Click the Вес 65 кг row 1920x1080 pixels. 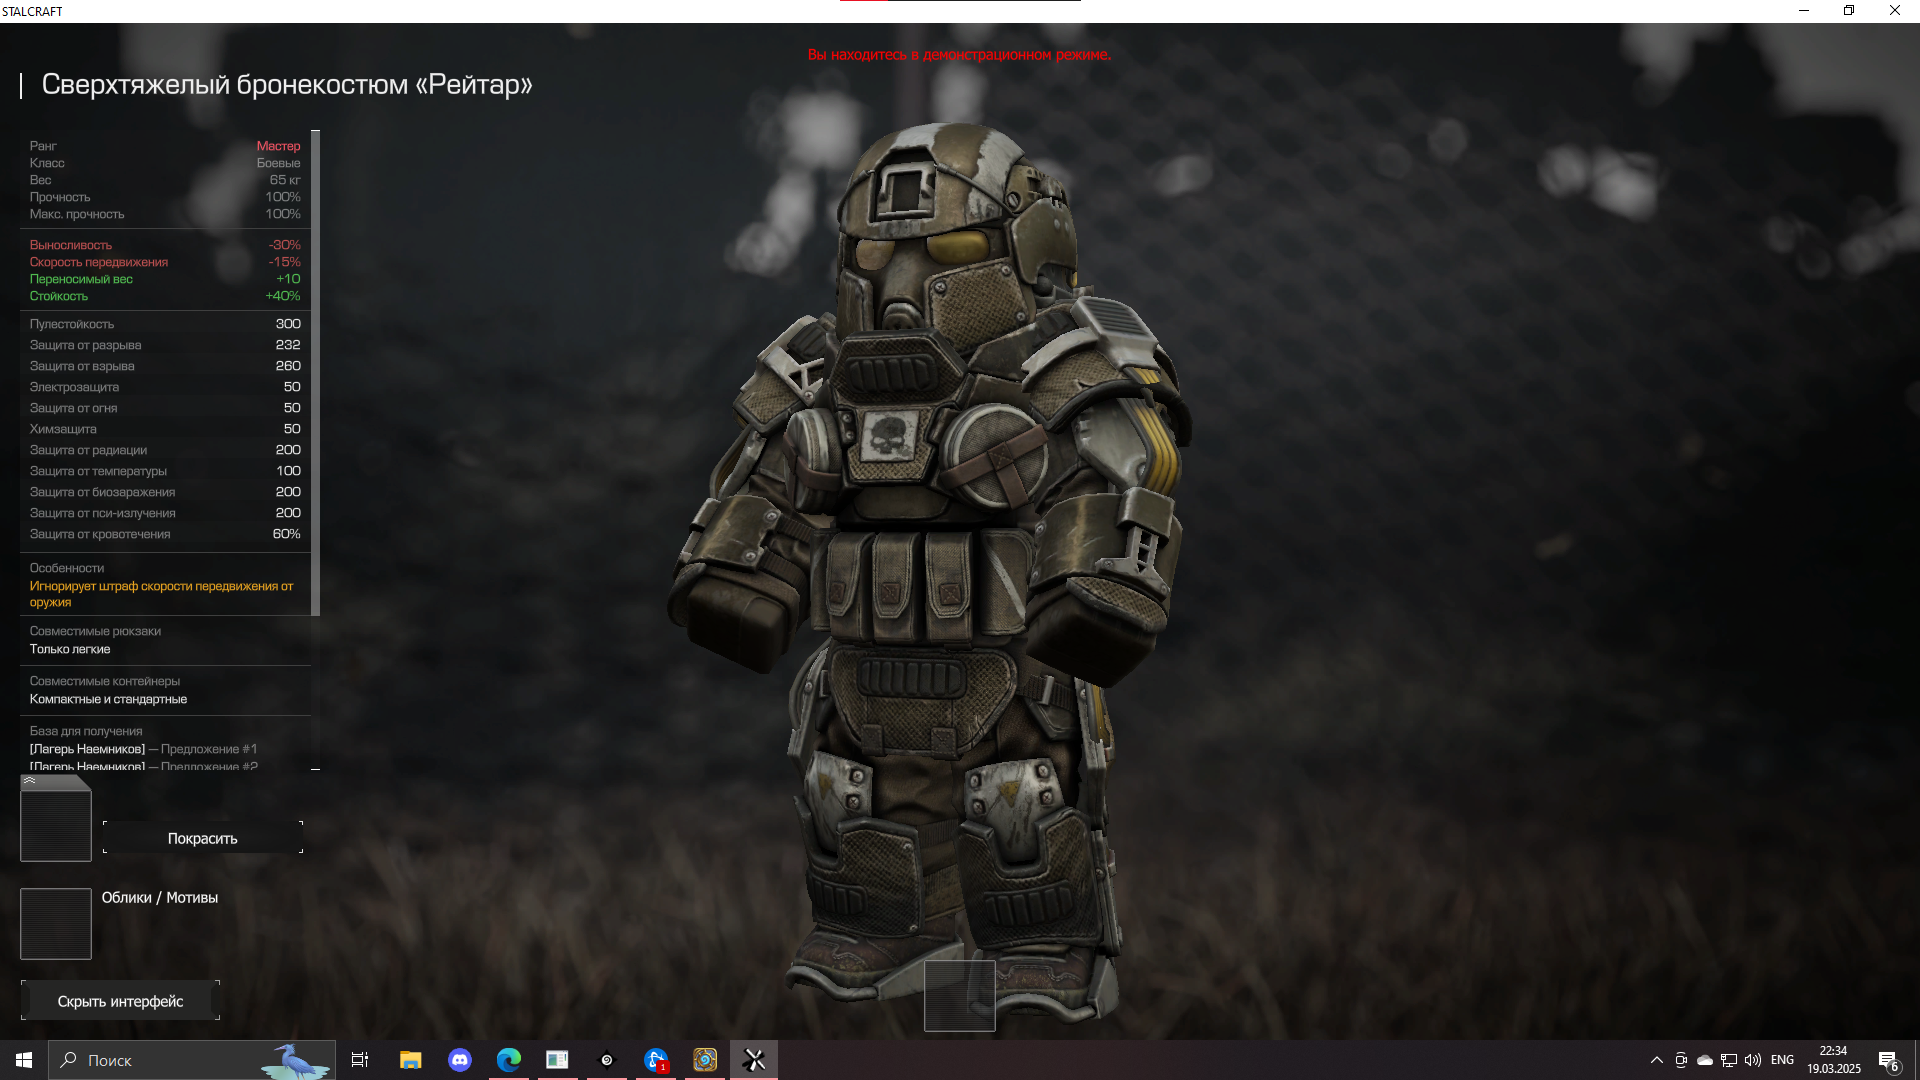click(165, 180)
